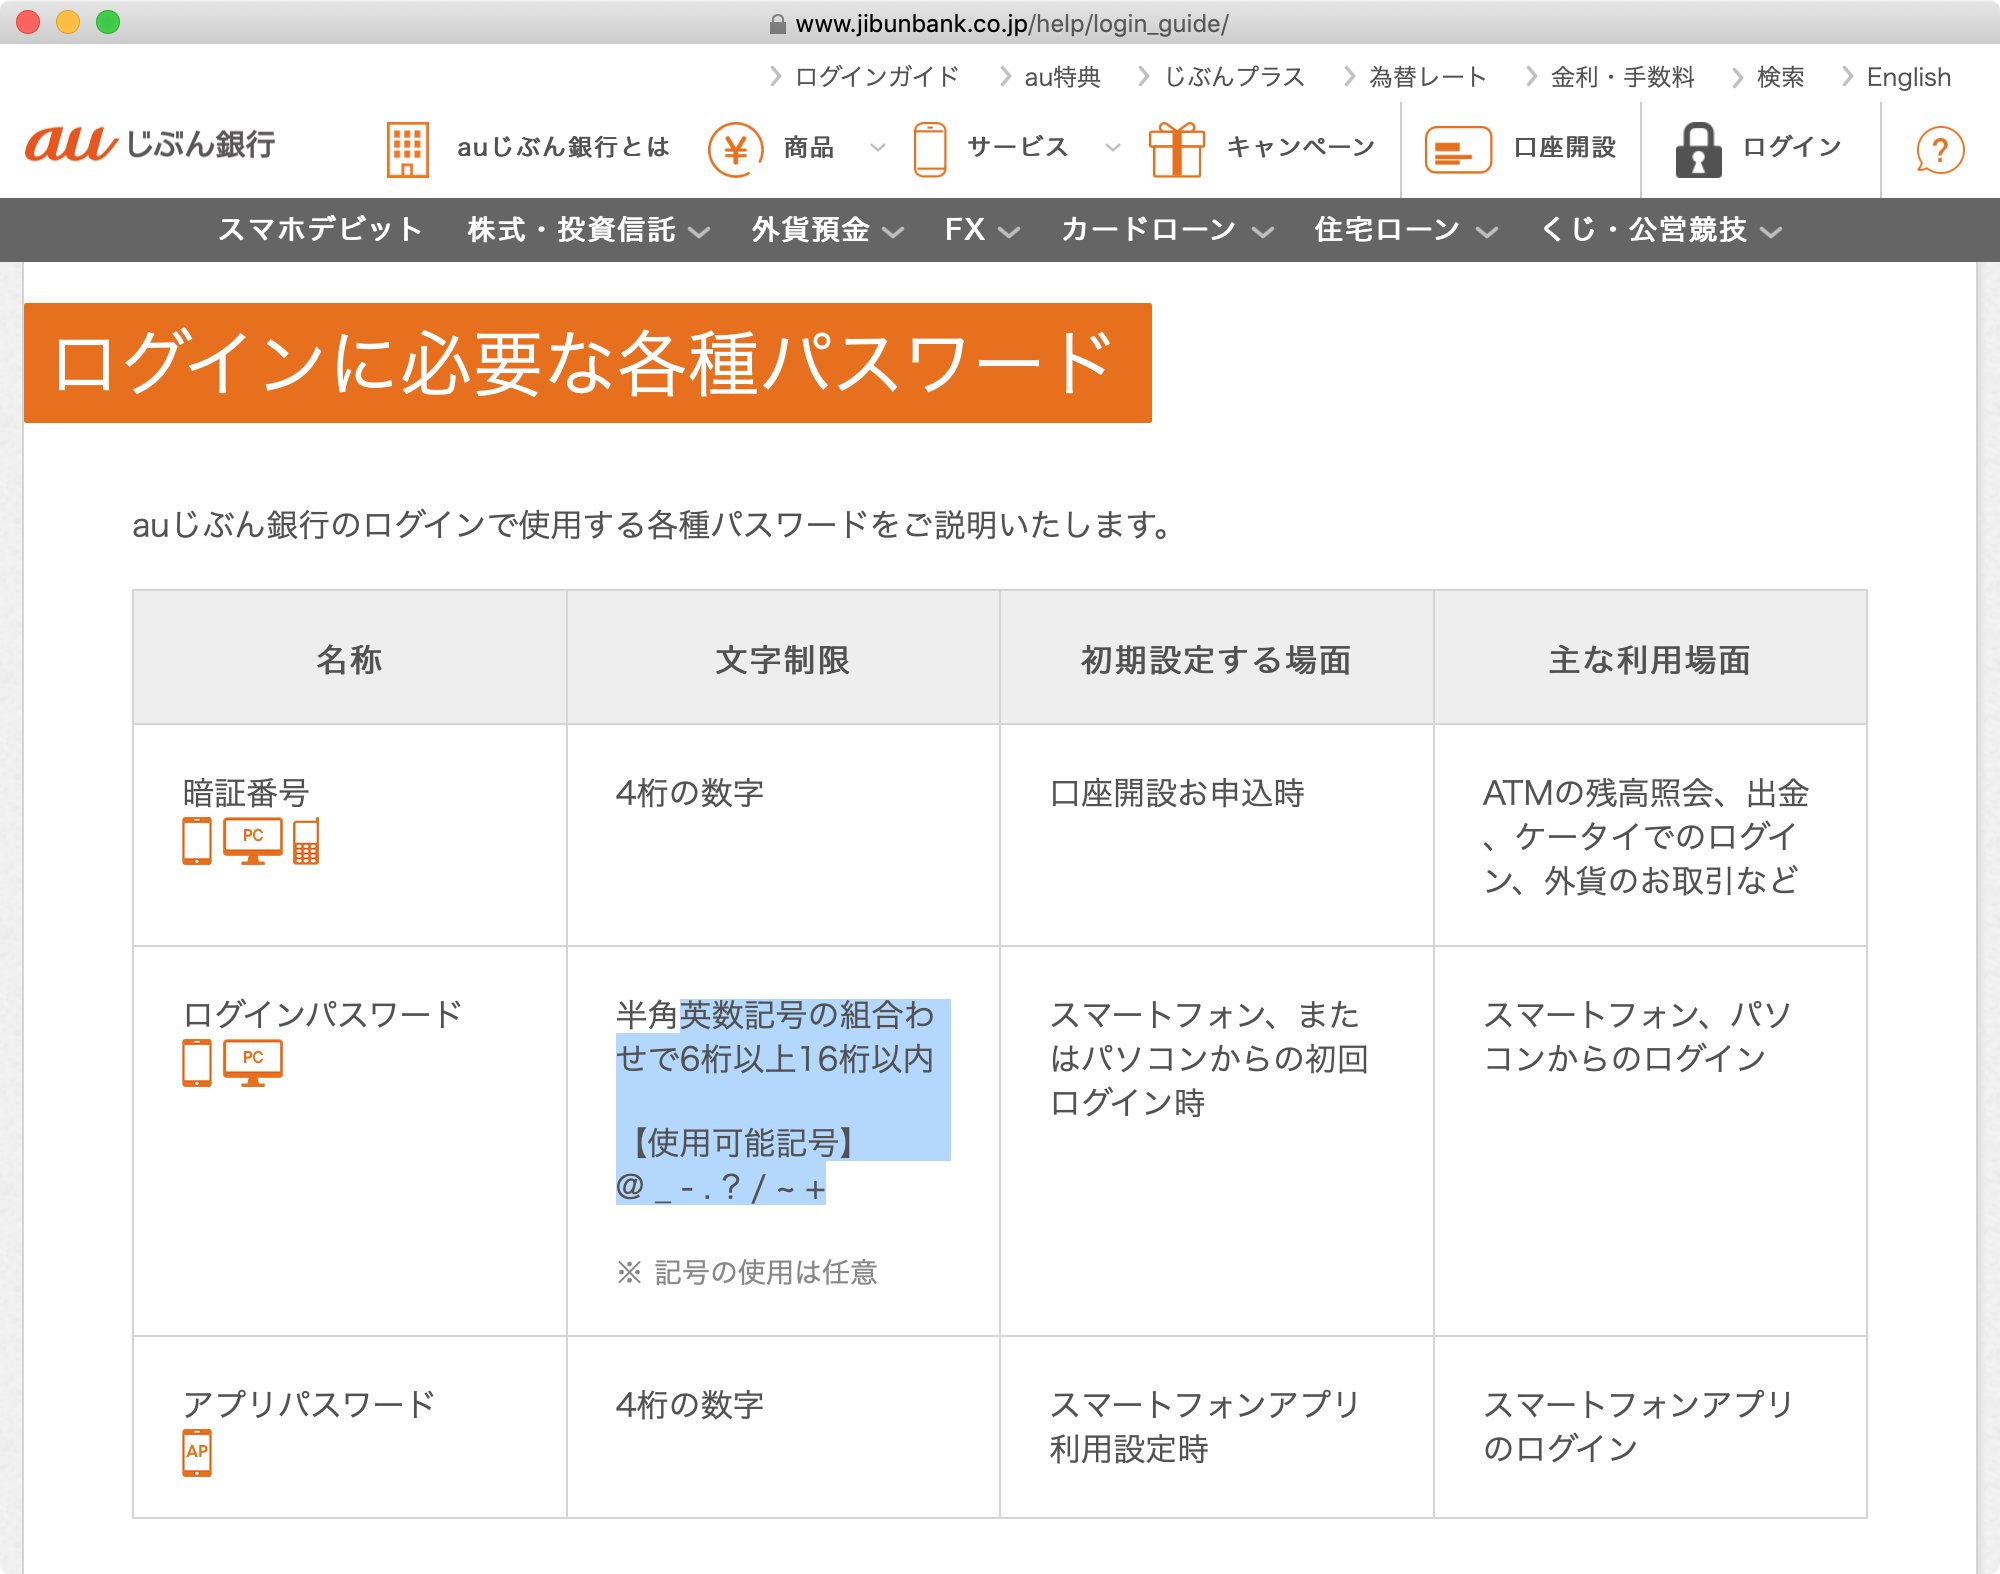2000x1574 pixels.
Task: Expand the 株式・投資信託 menu
Action: 588,230
